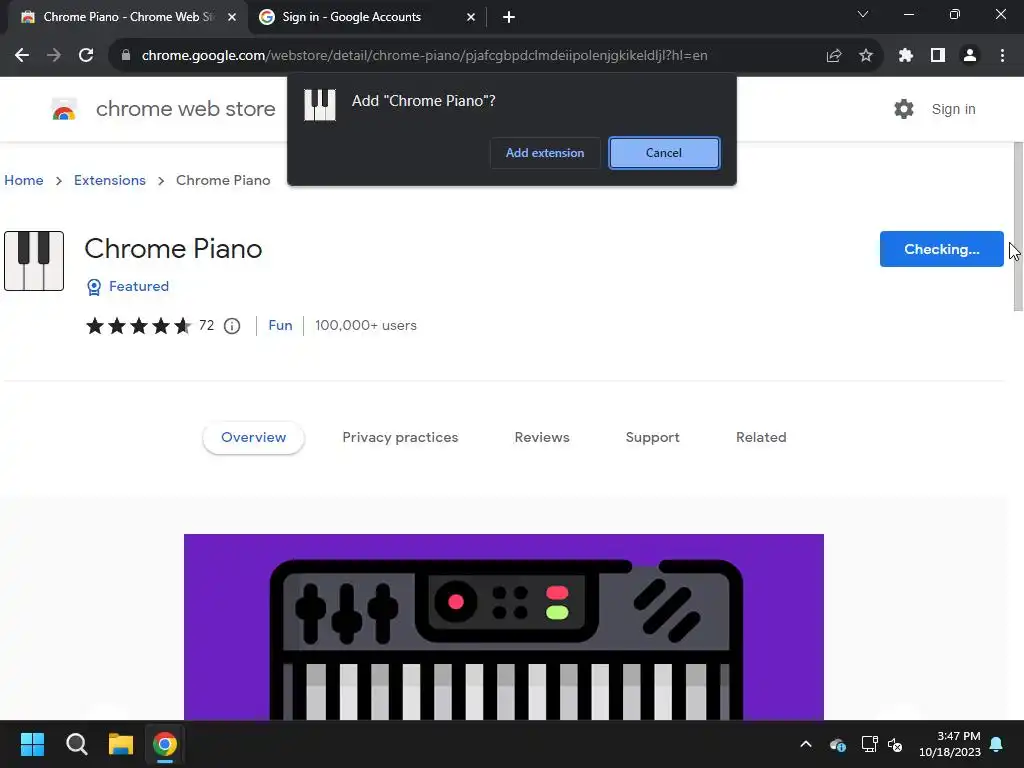The width and height of the screenshot is (1024, 768).
Task: Switch to the Privacy practices tab
Action: pyautogui.click(x=400, y=438)
